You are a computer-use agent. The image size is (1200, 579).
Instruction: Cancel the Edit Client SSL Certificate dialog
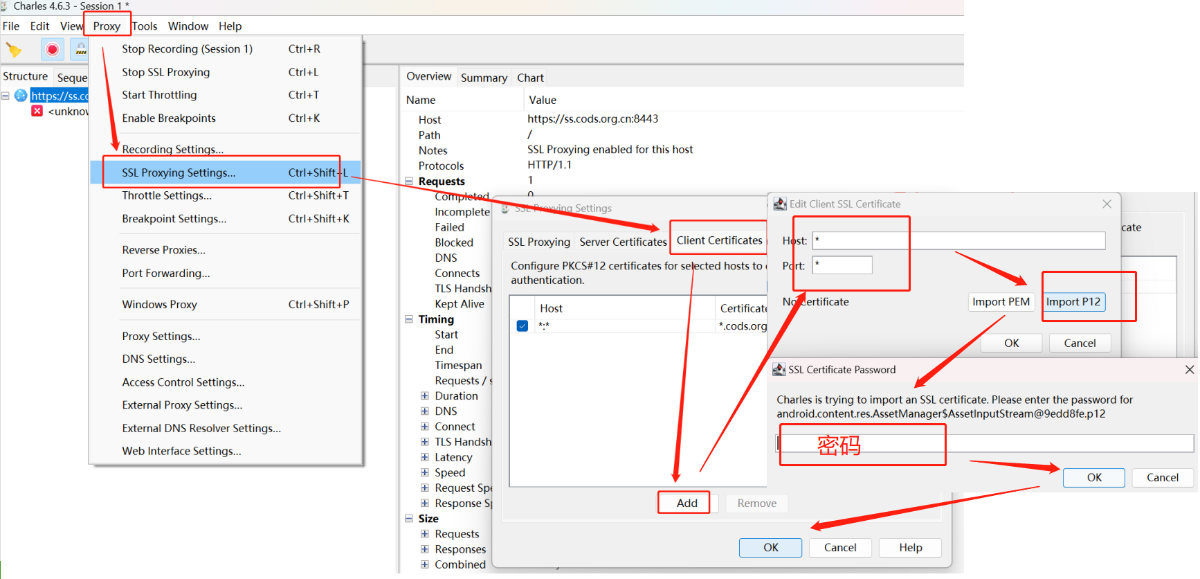pyautogui.click(x=1080, y=343)
